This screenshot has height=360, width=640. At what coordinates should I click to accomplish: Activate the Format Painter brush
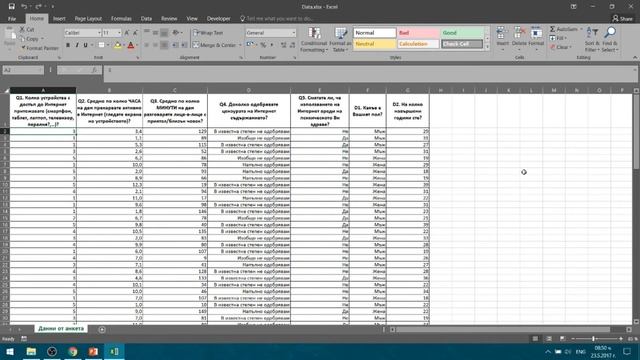(x=40, y=48)
